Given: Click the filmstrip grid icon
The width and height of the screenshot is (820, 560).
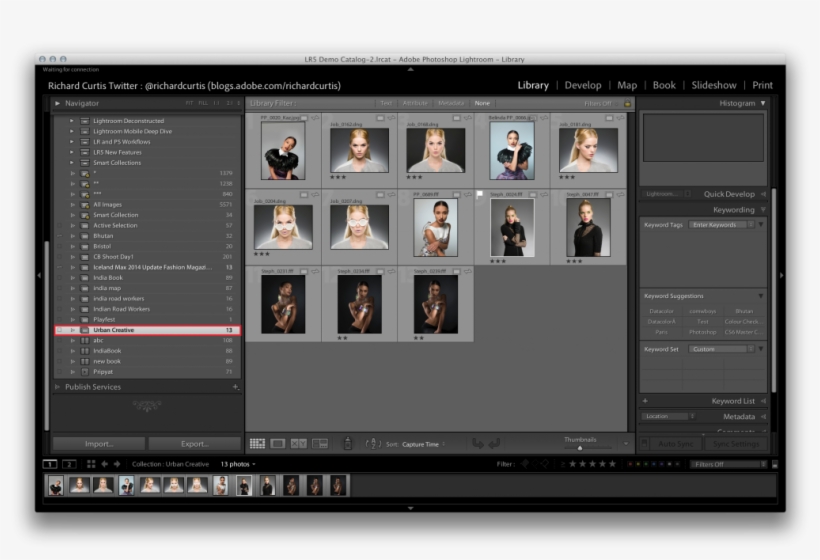Looking at the screenshot, I should (x=91, y=464).
